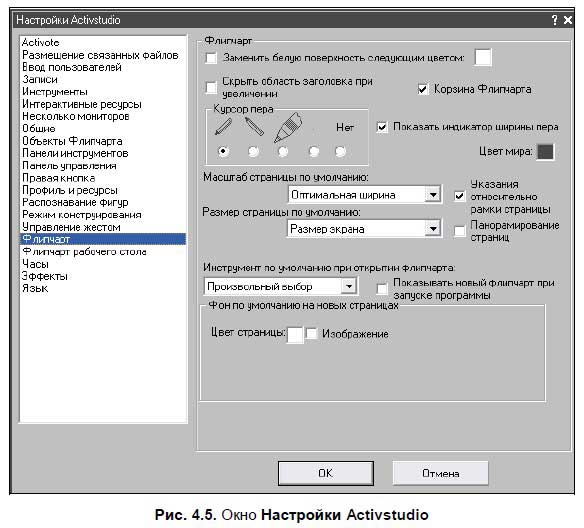Viewport: 584px width, 528px height.
Task: Select the third pen cursor radio button
Action: [283, 151]
